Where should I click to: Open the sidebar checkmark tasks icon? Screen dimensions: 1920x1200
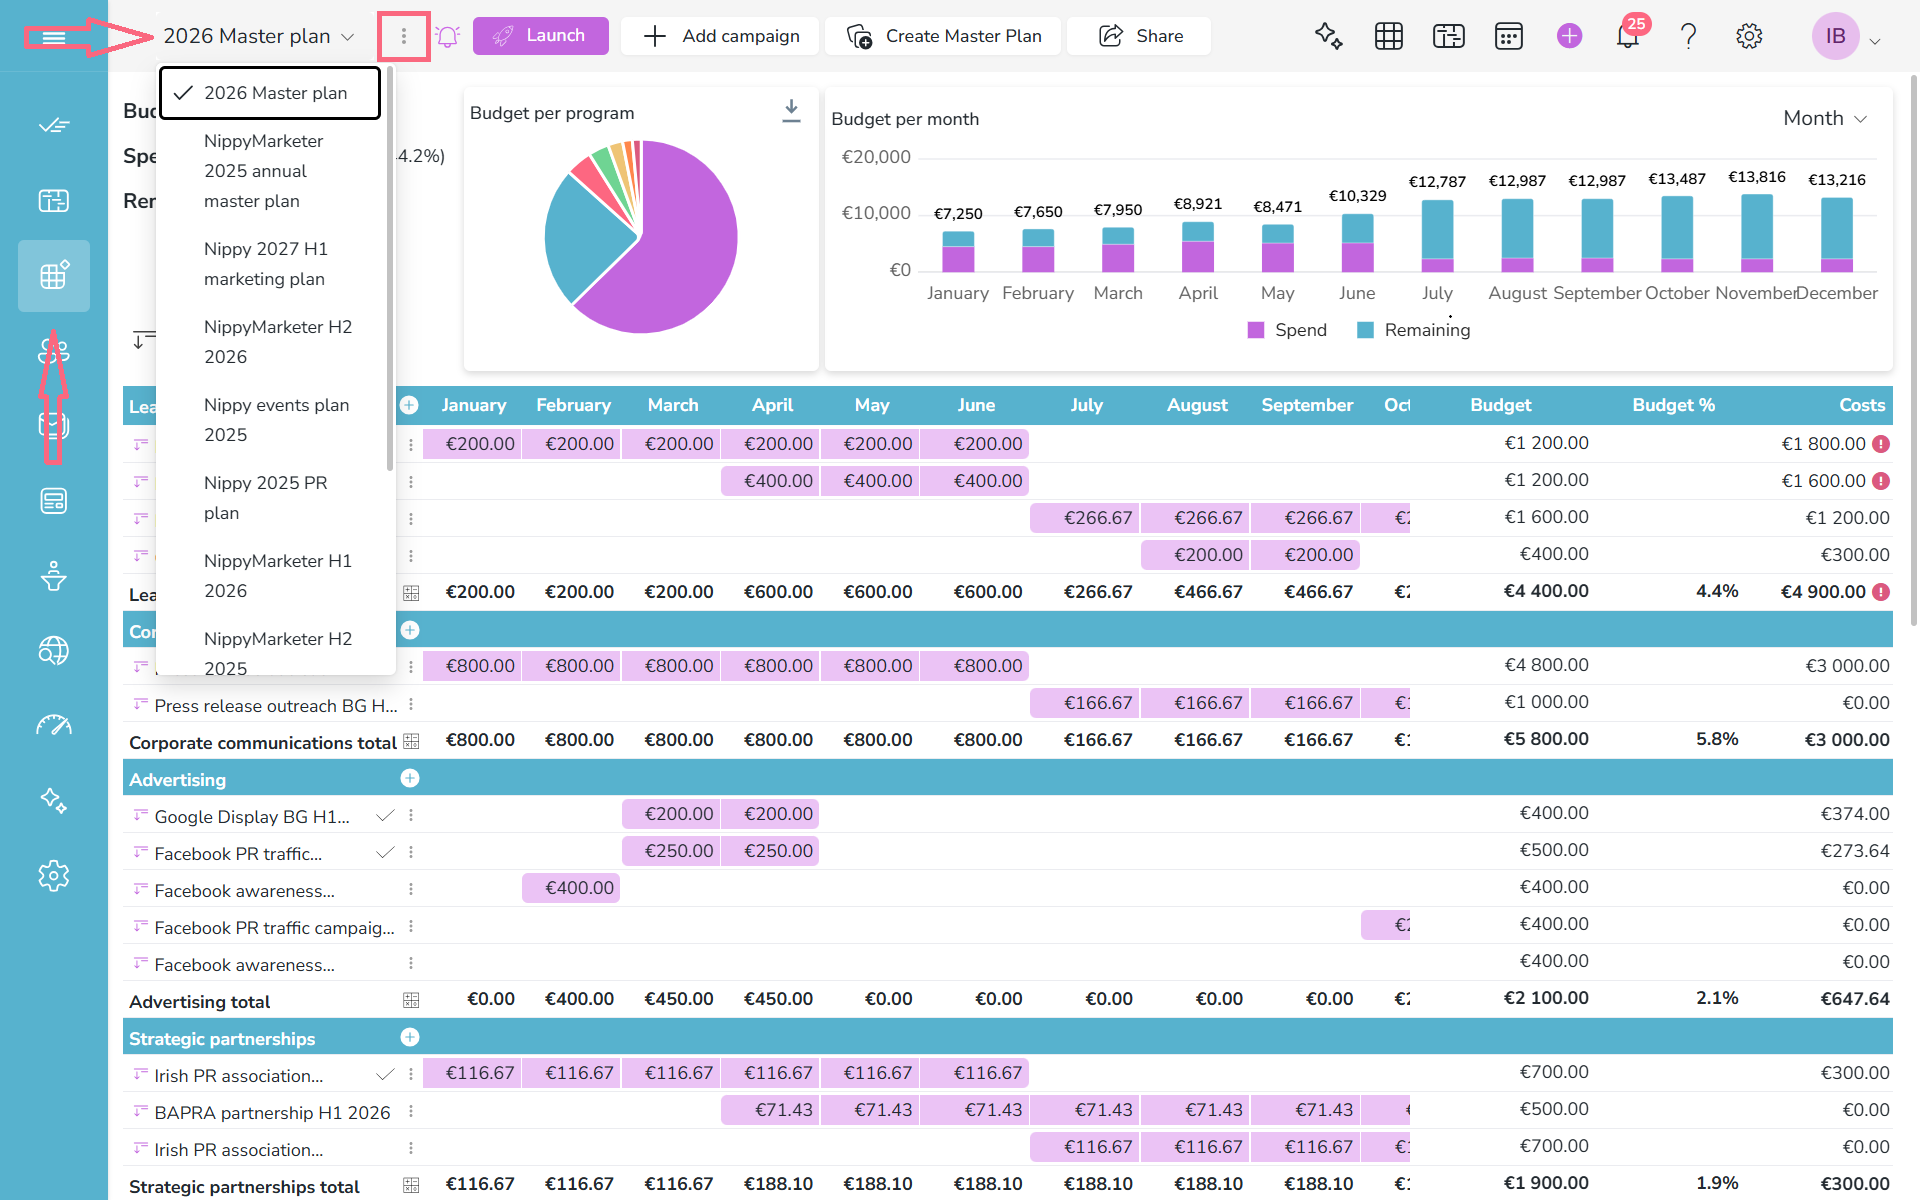click(x=54, y=125)
